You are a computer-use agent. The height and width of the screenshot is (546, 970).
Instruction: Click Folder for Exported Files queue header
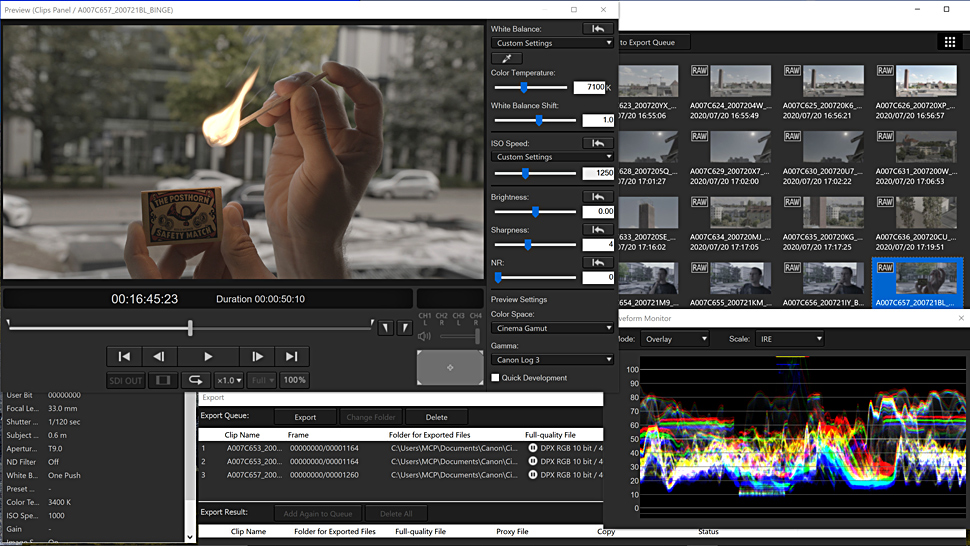click(429, 435)
